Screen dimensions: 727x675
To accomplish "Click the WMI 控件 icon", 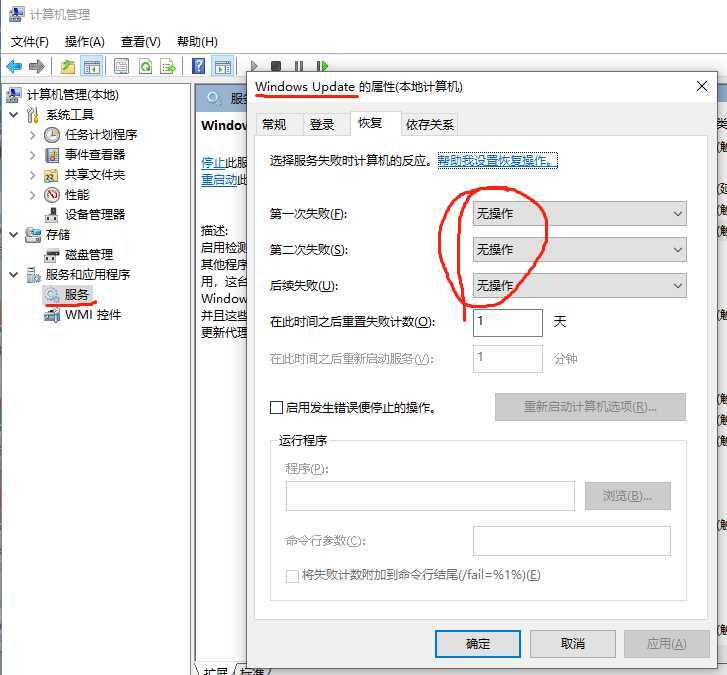I will (x=52, y=315).
